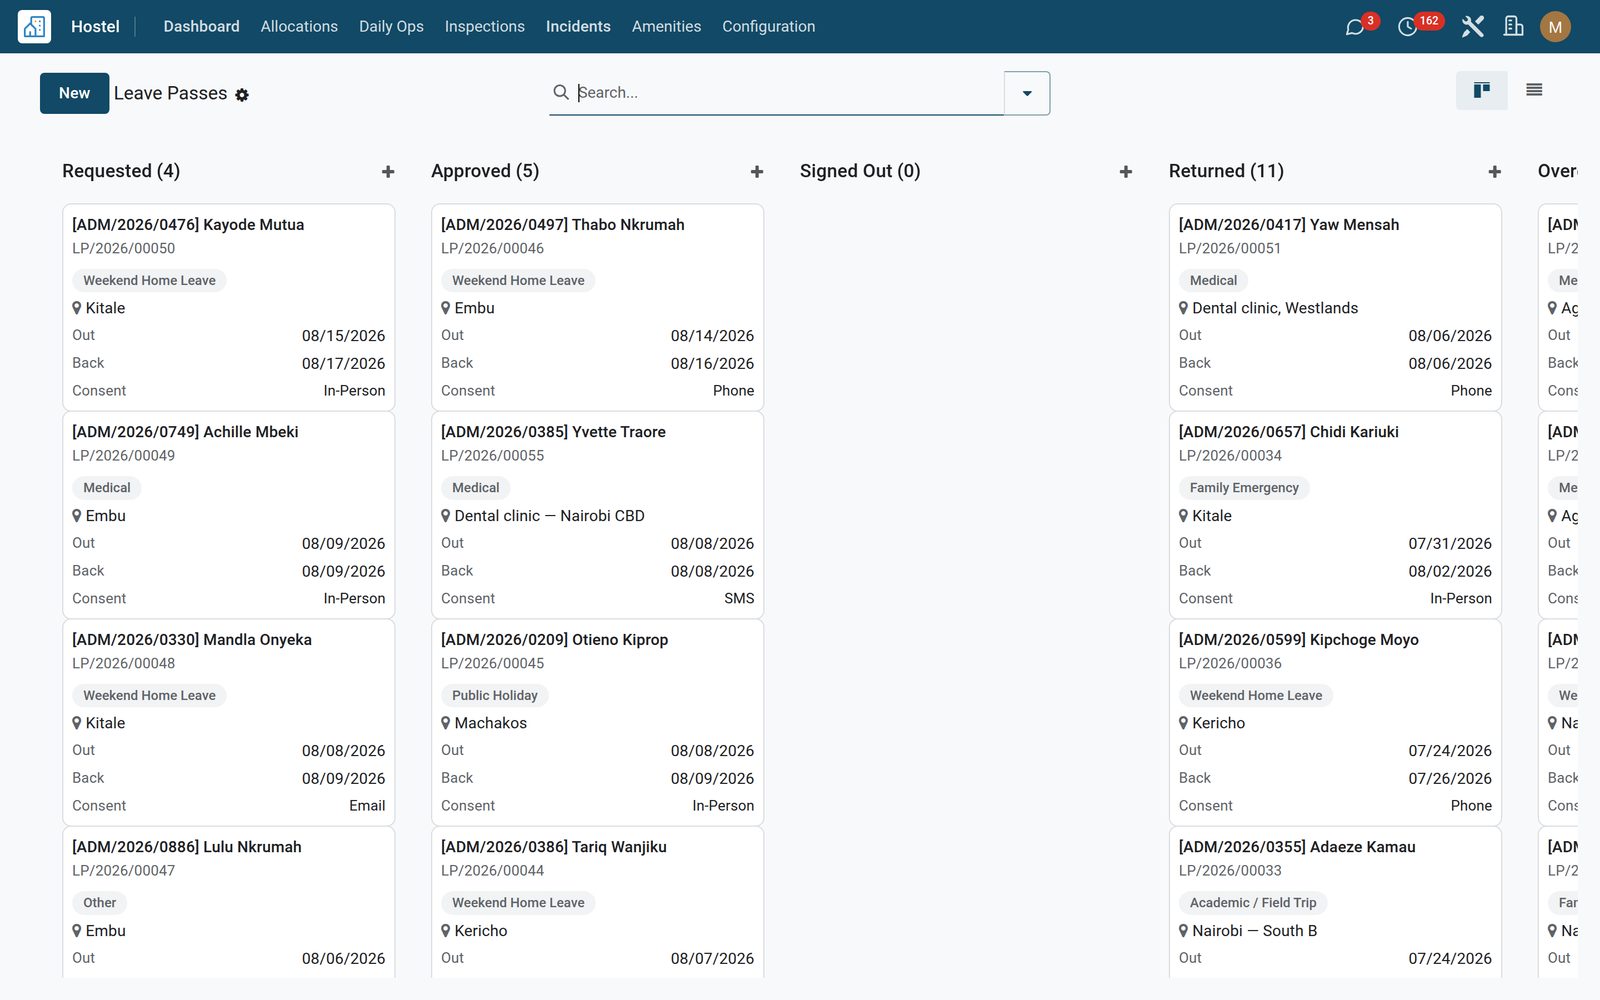Click the Leave Passes gear settings icon

(x=242, y=95)
